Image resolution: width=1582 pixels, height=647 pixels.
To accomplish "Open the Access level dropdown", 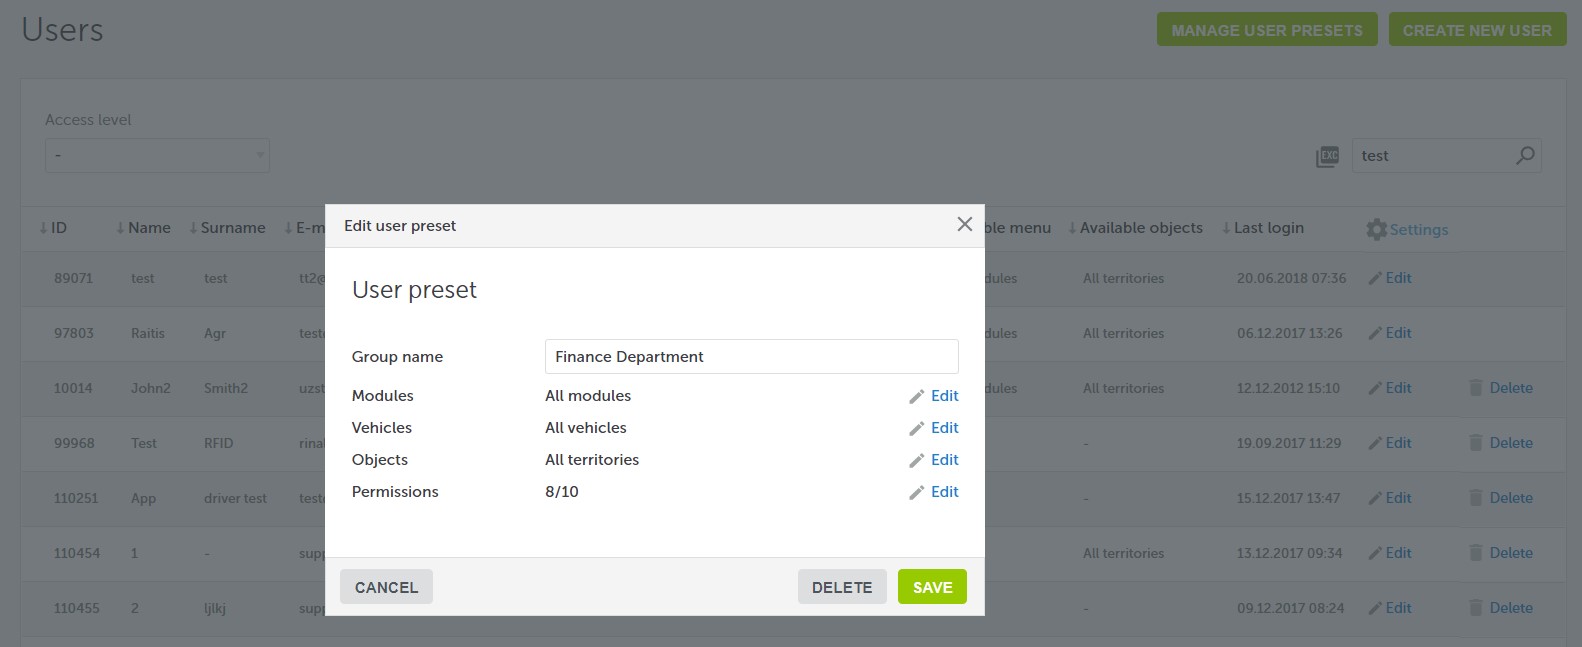I will pyautogui.click(x=157, y=155).
